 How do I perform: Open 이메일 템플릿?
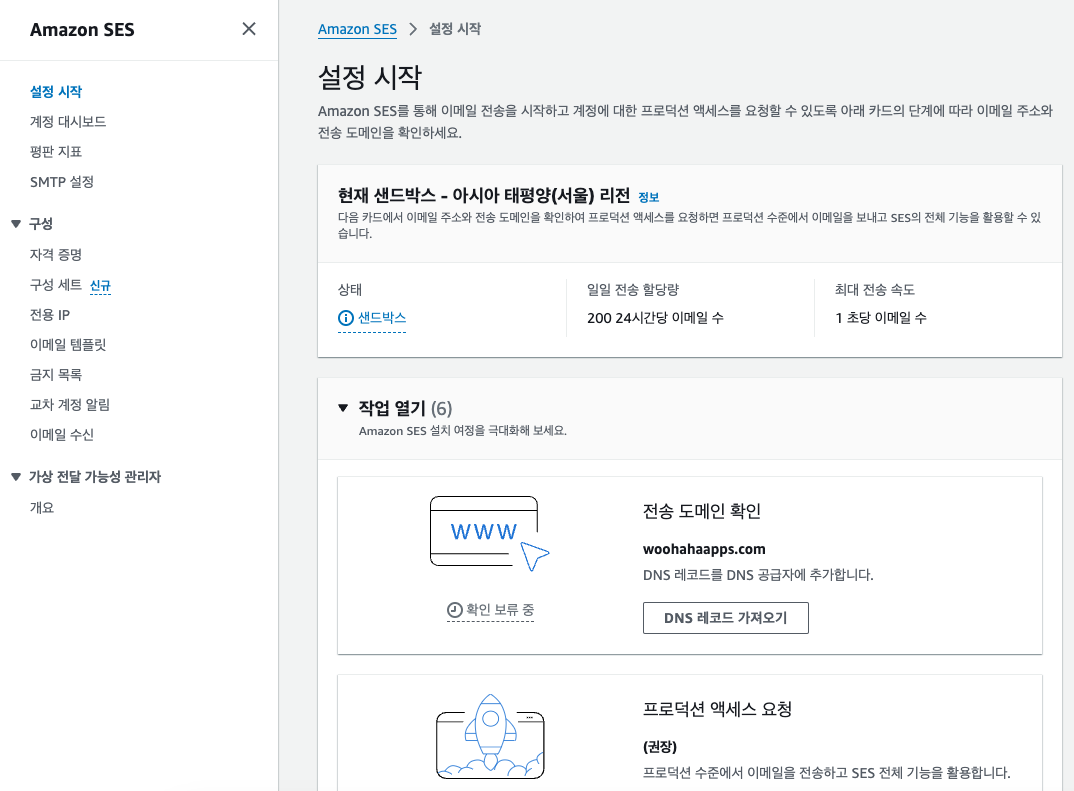tap(68, 344)
